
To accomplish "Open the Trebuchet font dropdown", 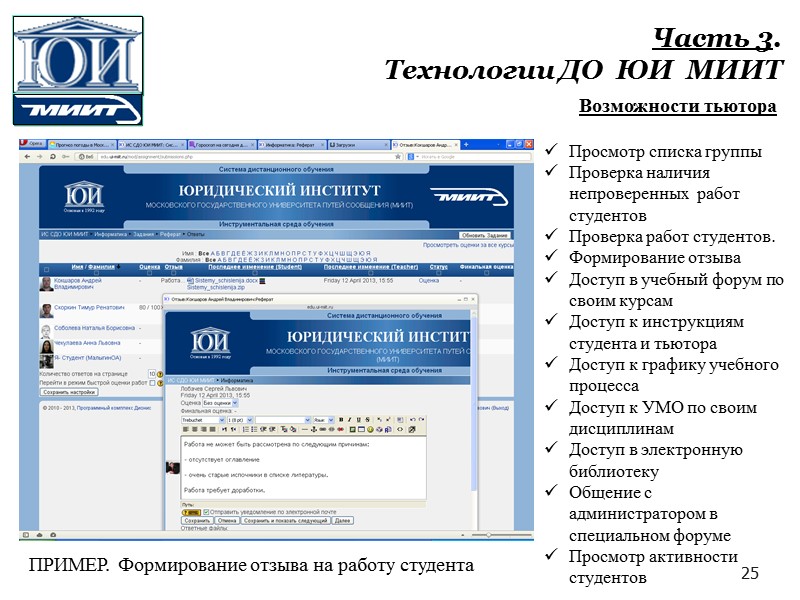I will (203, 420).
